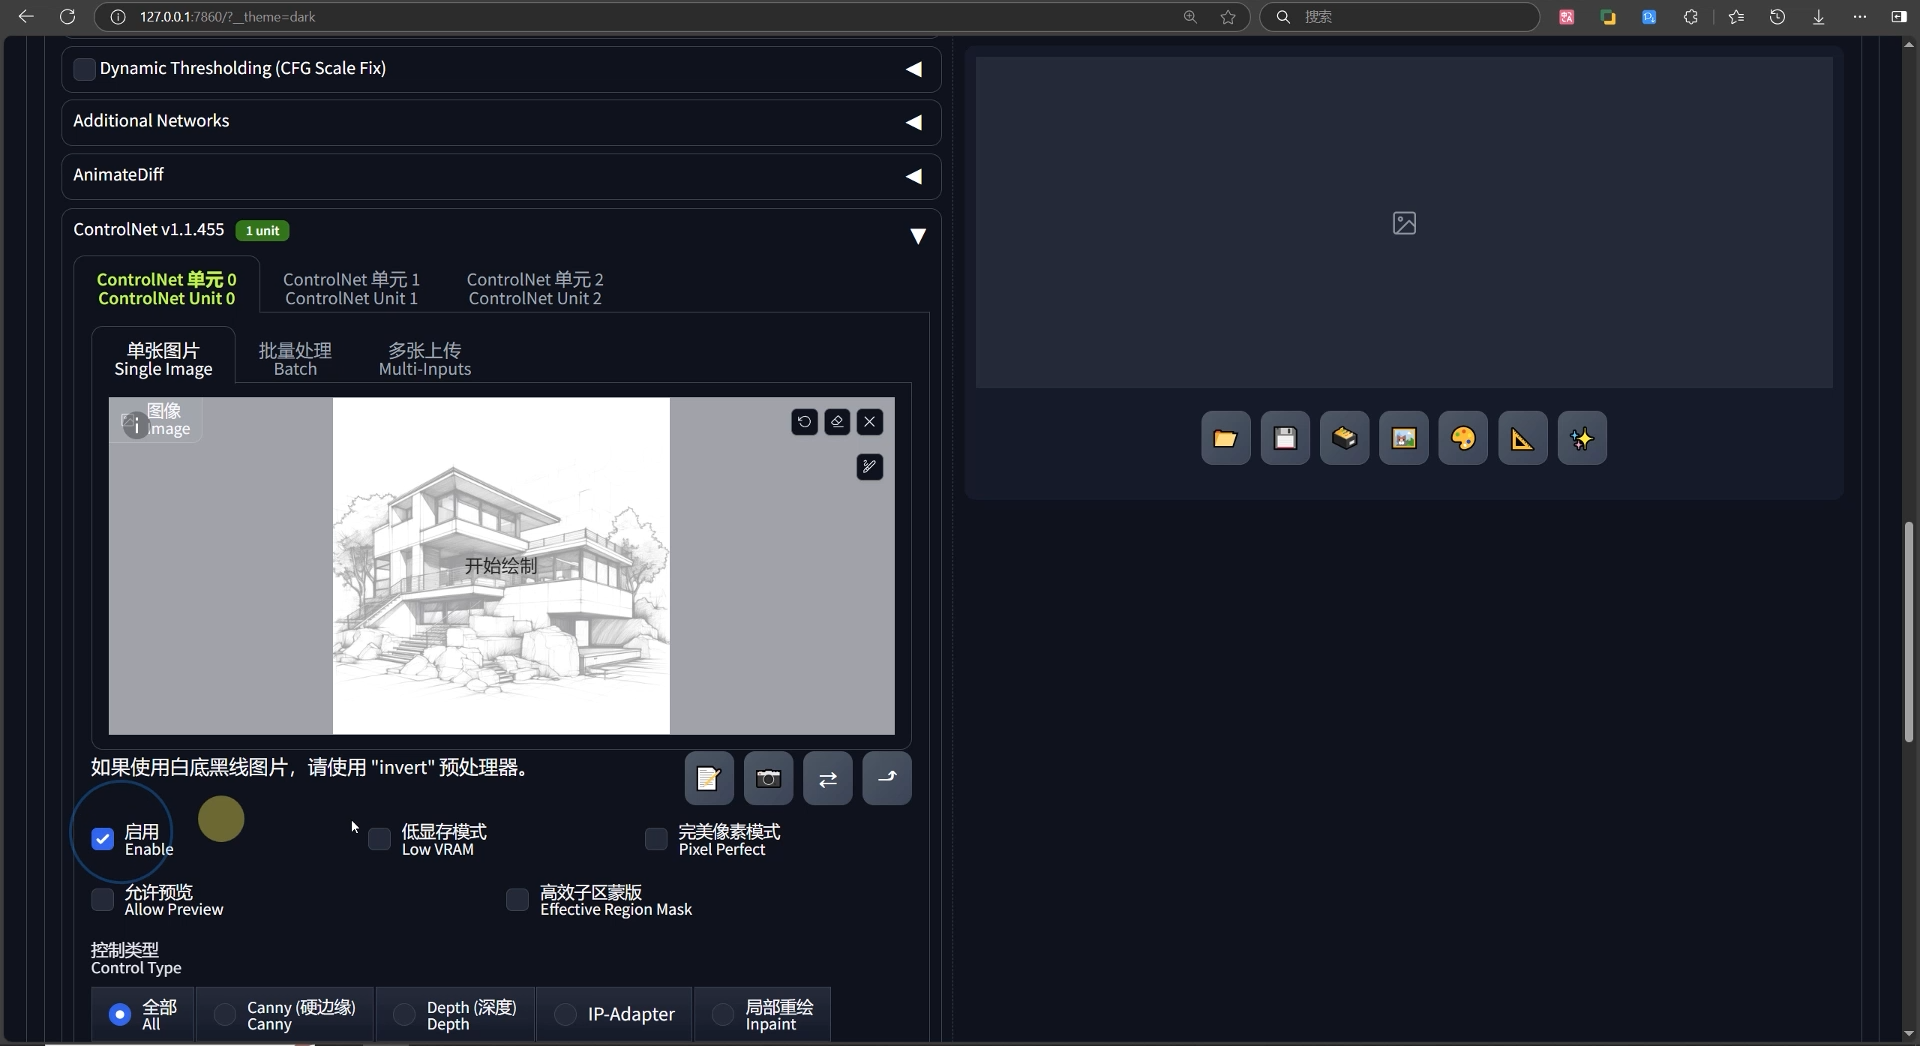Click the image placeholder icon in output gallery
The height and width of the screenshot is (1046, 1920).
[x=1404, y=223]
